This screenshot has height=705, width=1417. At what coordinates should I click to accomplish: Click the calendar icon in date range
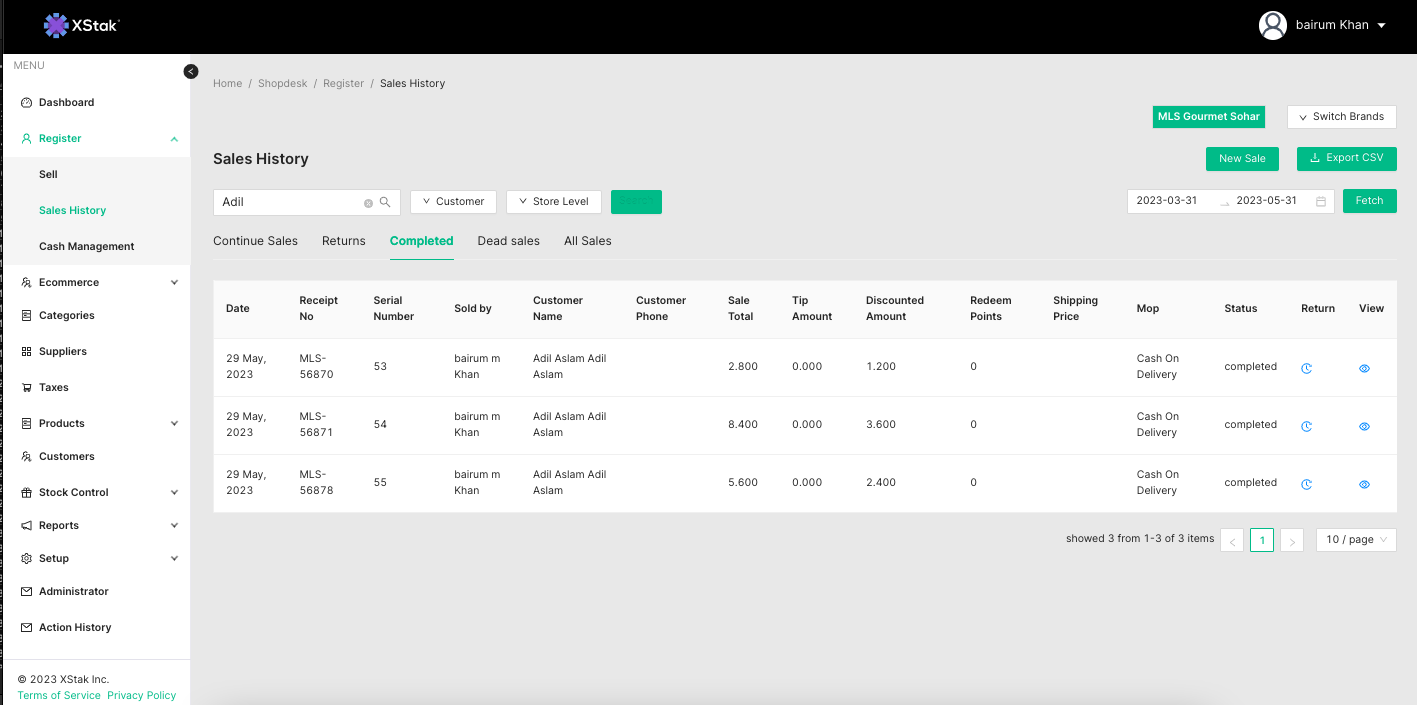click(1320, 201)
